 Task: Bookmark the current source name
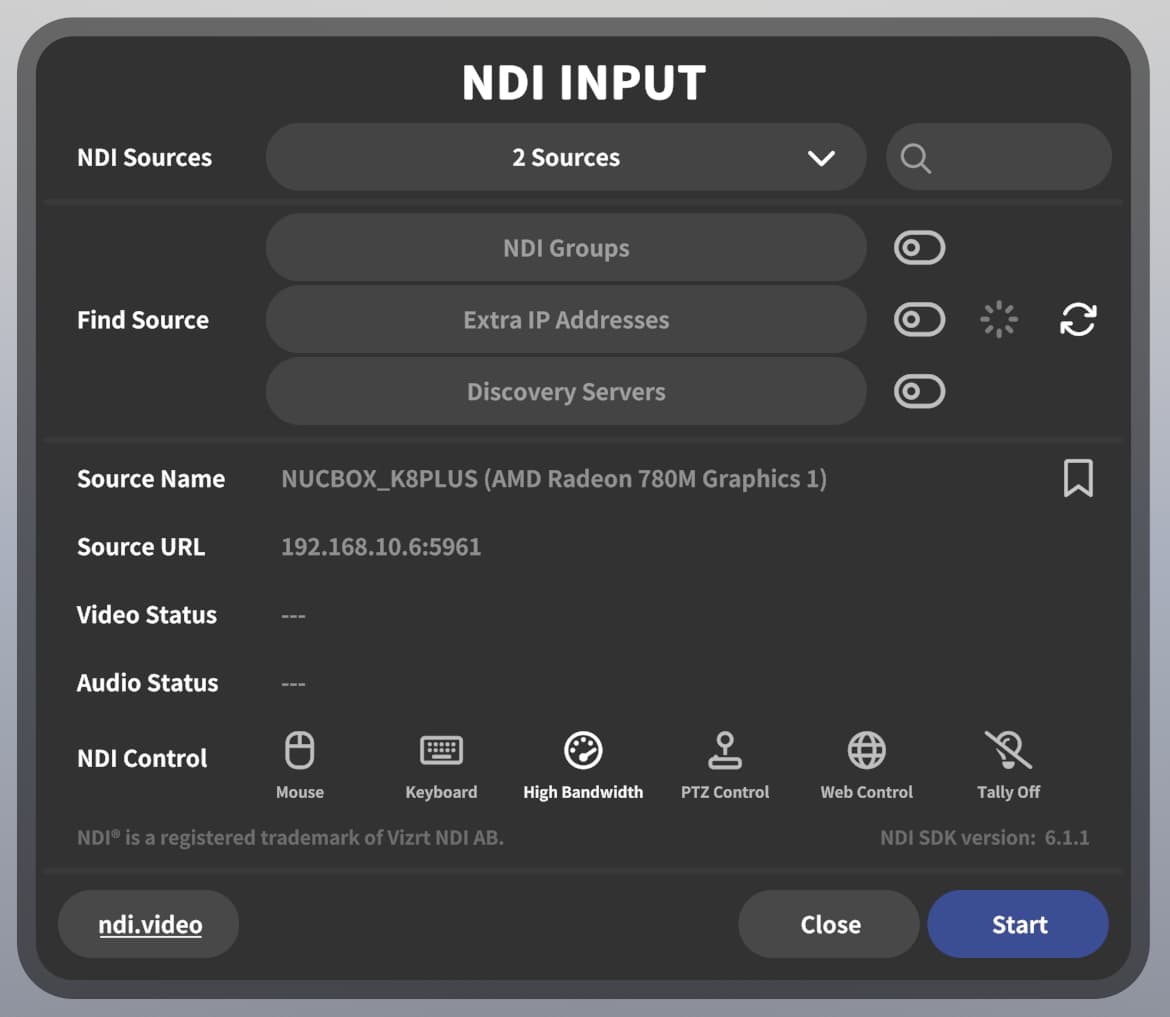1078,479
